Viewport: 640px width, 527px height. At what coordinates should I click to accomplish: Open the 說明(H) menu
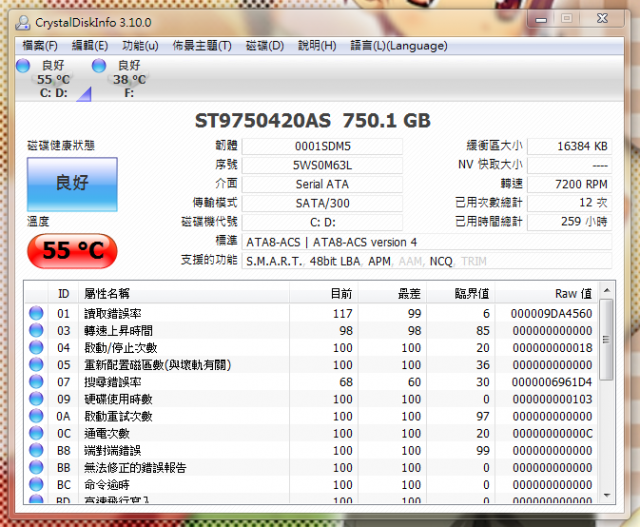click(x=317, y=46)
